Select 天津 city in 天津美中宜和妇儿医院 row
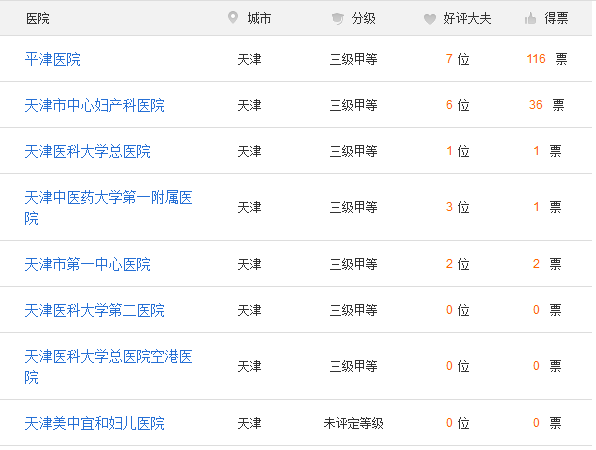The width and height of the screenshot is (596, 450). click(249, 423)
